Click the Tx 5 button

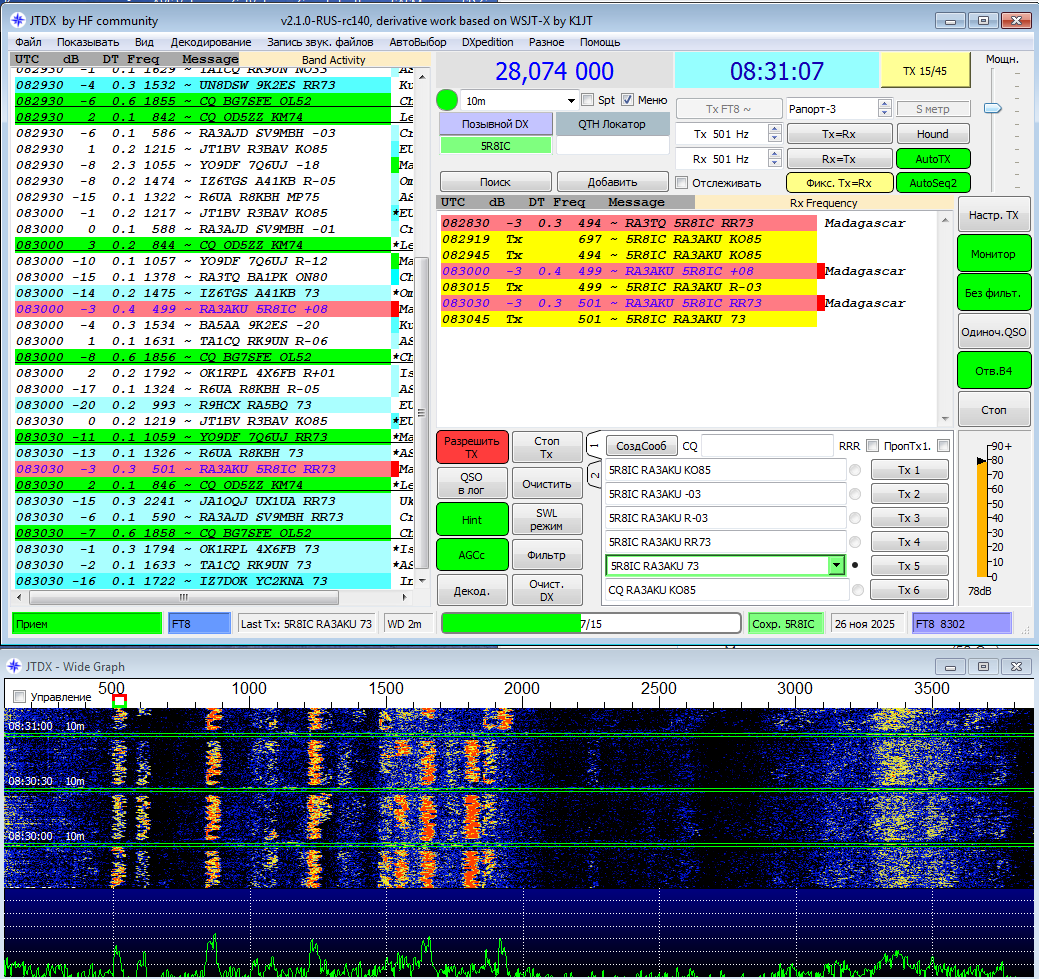908,565
